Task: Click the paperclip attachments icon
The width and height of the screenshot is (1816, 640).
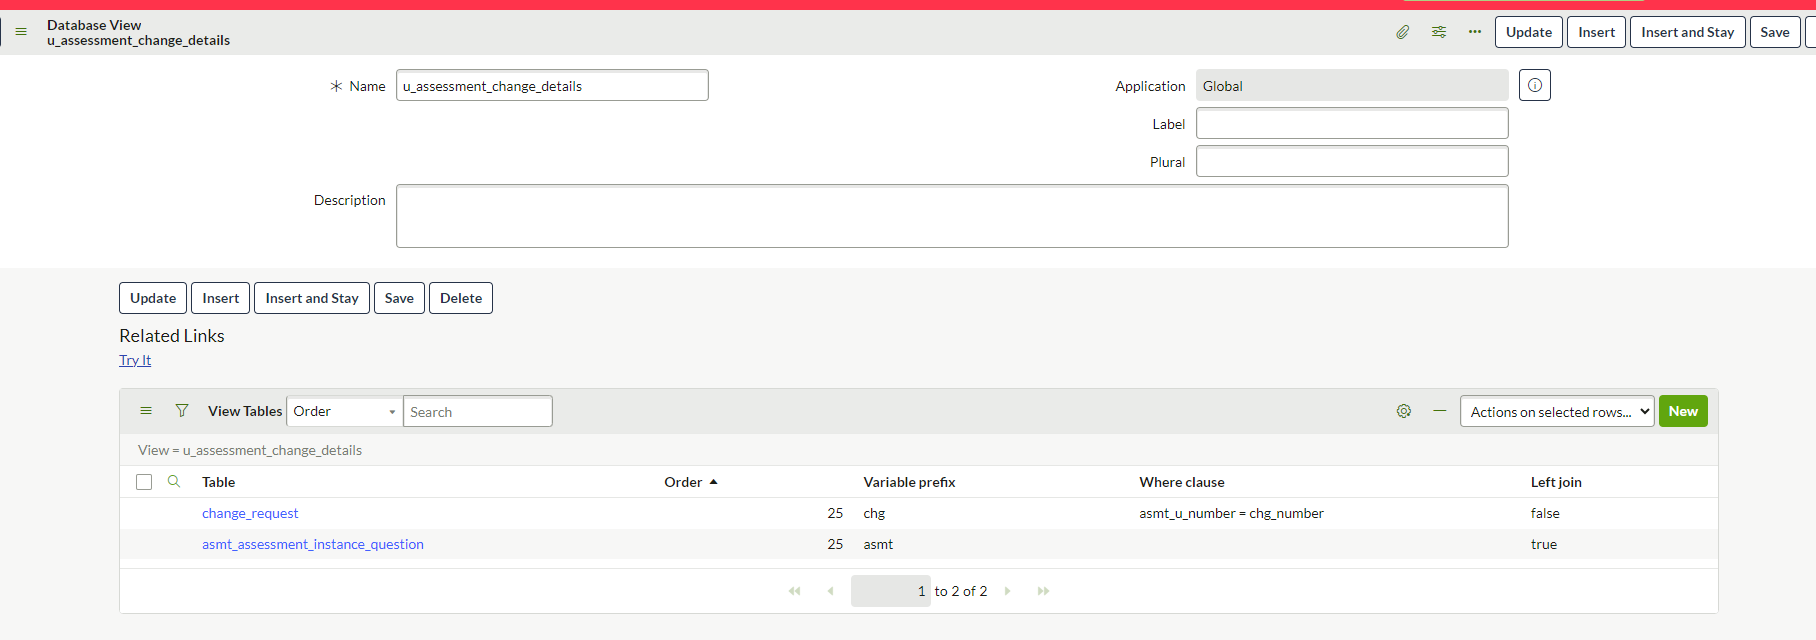Action: 1403,32
